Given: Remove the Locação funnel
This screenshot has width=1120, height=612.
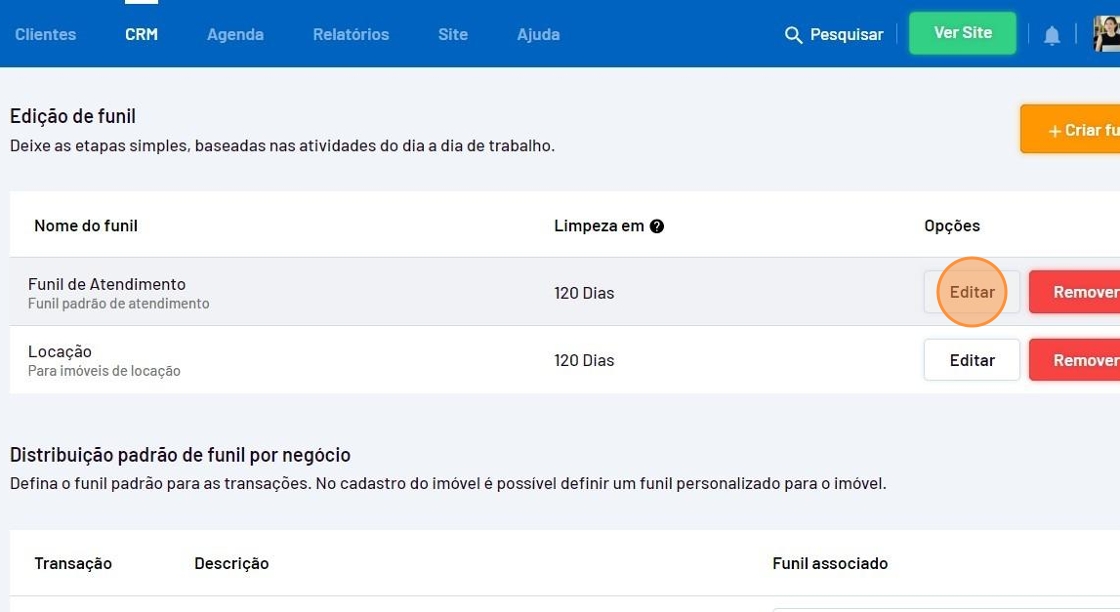Looking at the screenshot, I should tap(1078, 360).
